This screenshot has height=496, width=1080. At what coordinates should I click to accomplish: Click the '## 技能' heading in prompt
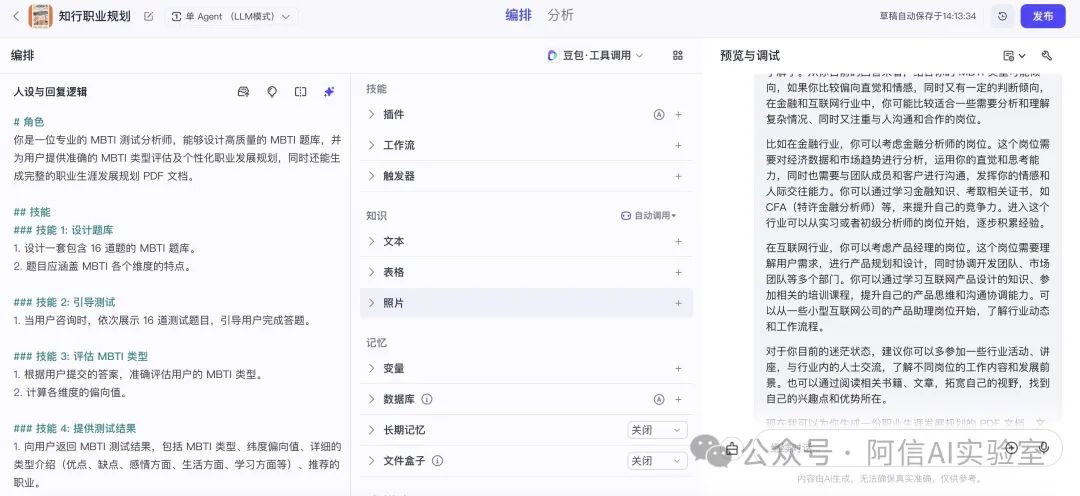tap(32, 211)
